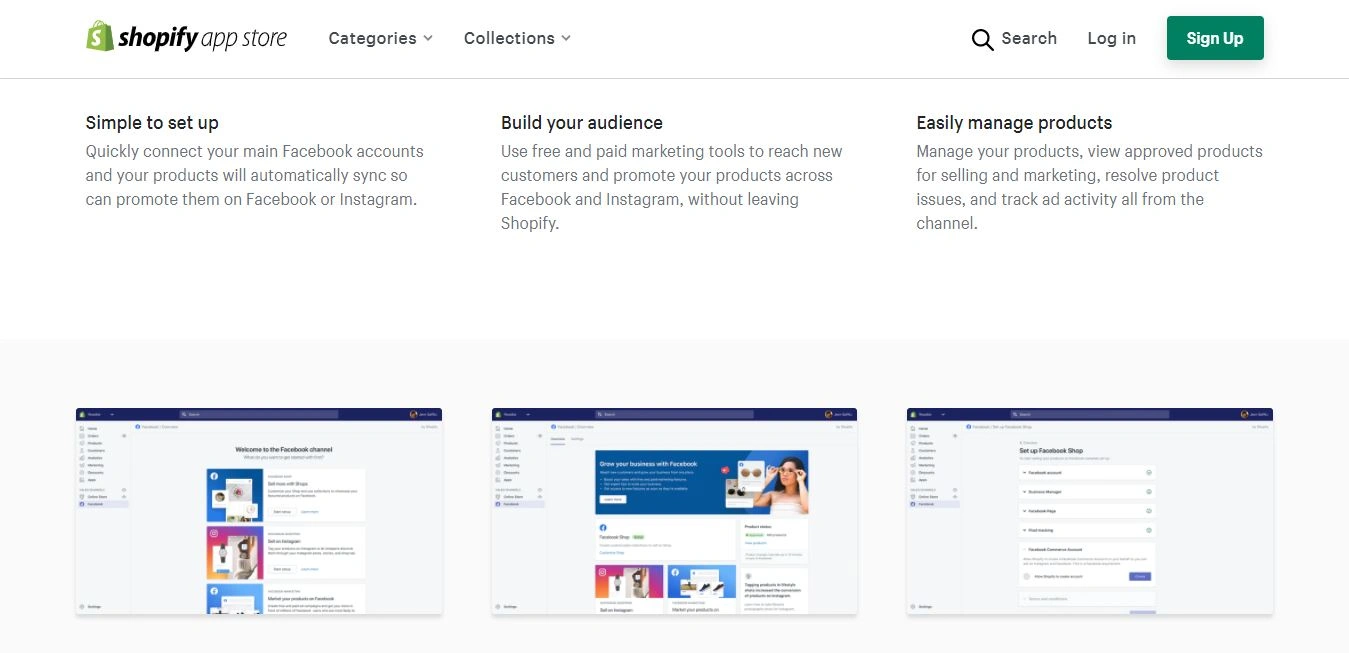
Task: Click the green Sign Up button
Action: coord(1215,38)
